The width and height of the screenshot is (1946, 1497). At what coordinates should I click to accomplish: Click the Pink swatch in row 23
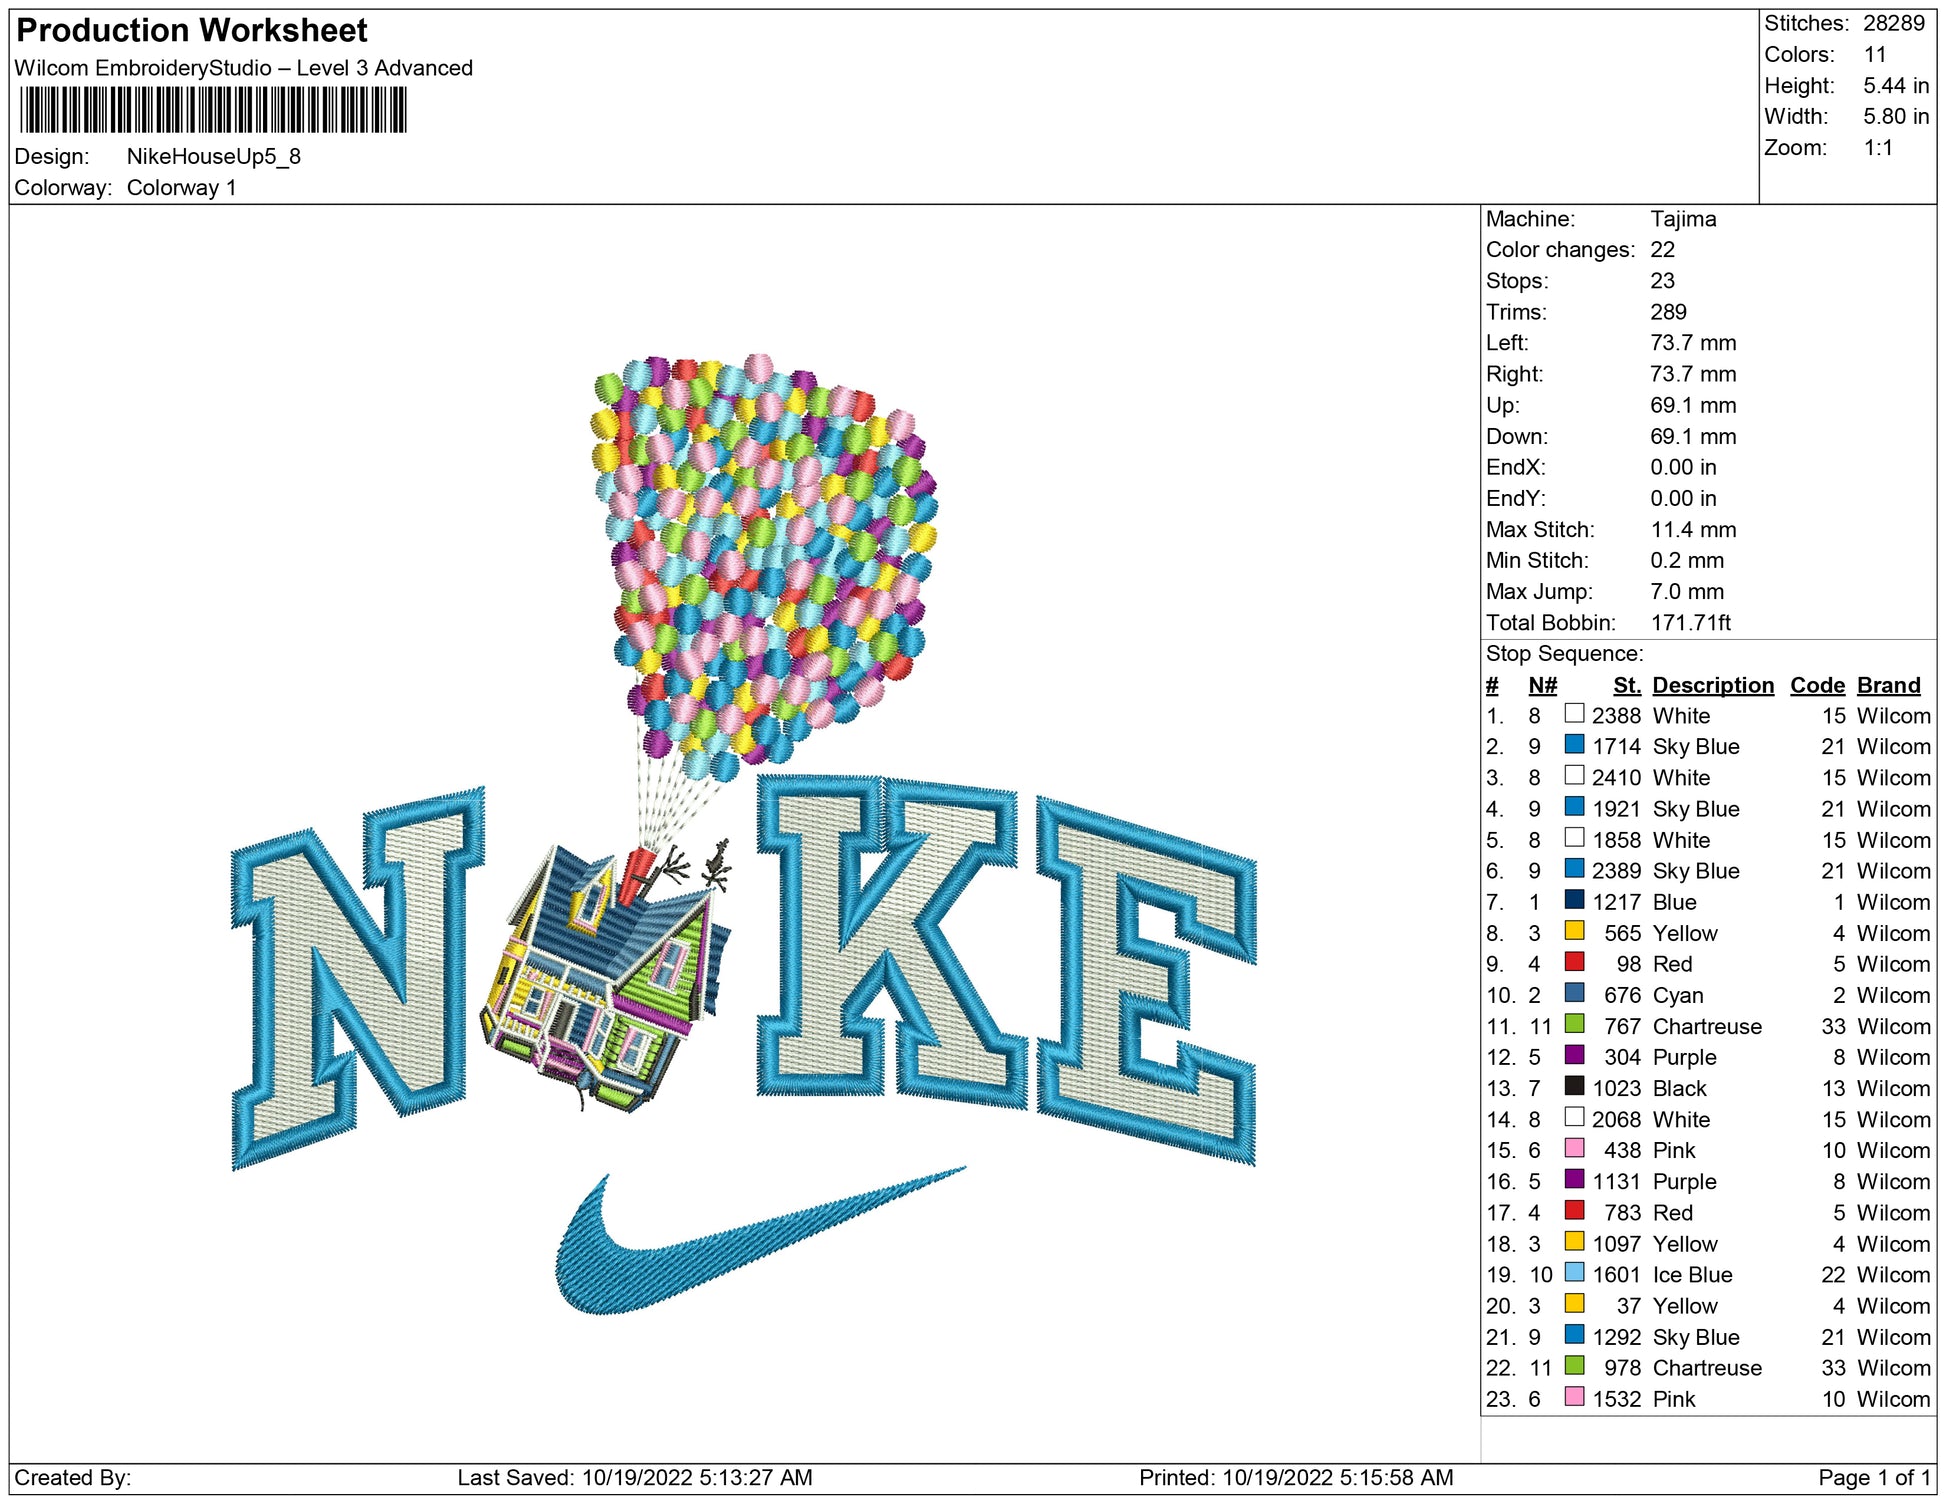(x=1574, y=1396)
